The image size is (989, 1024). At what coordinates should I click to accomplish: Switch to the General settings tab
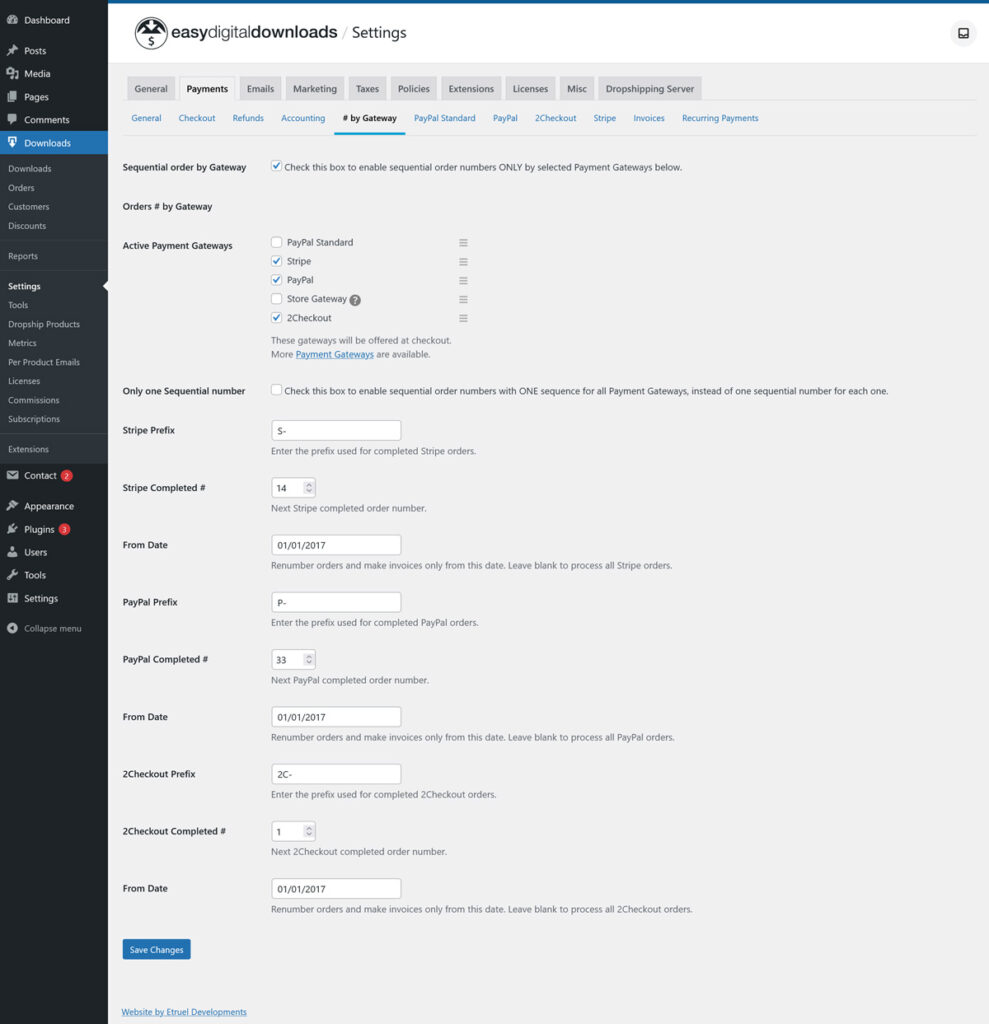[x=151, y=89]
